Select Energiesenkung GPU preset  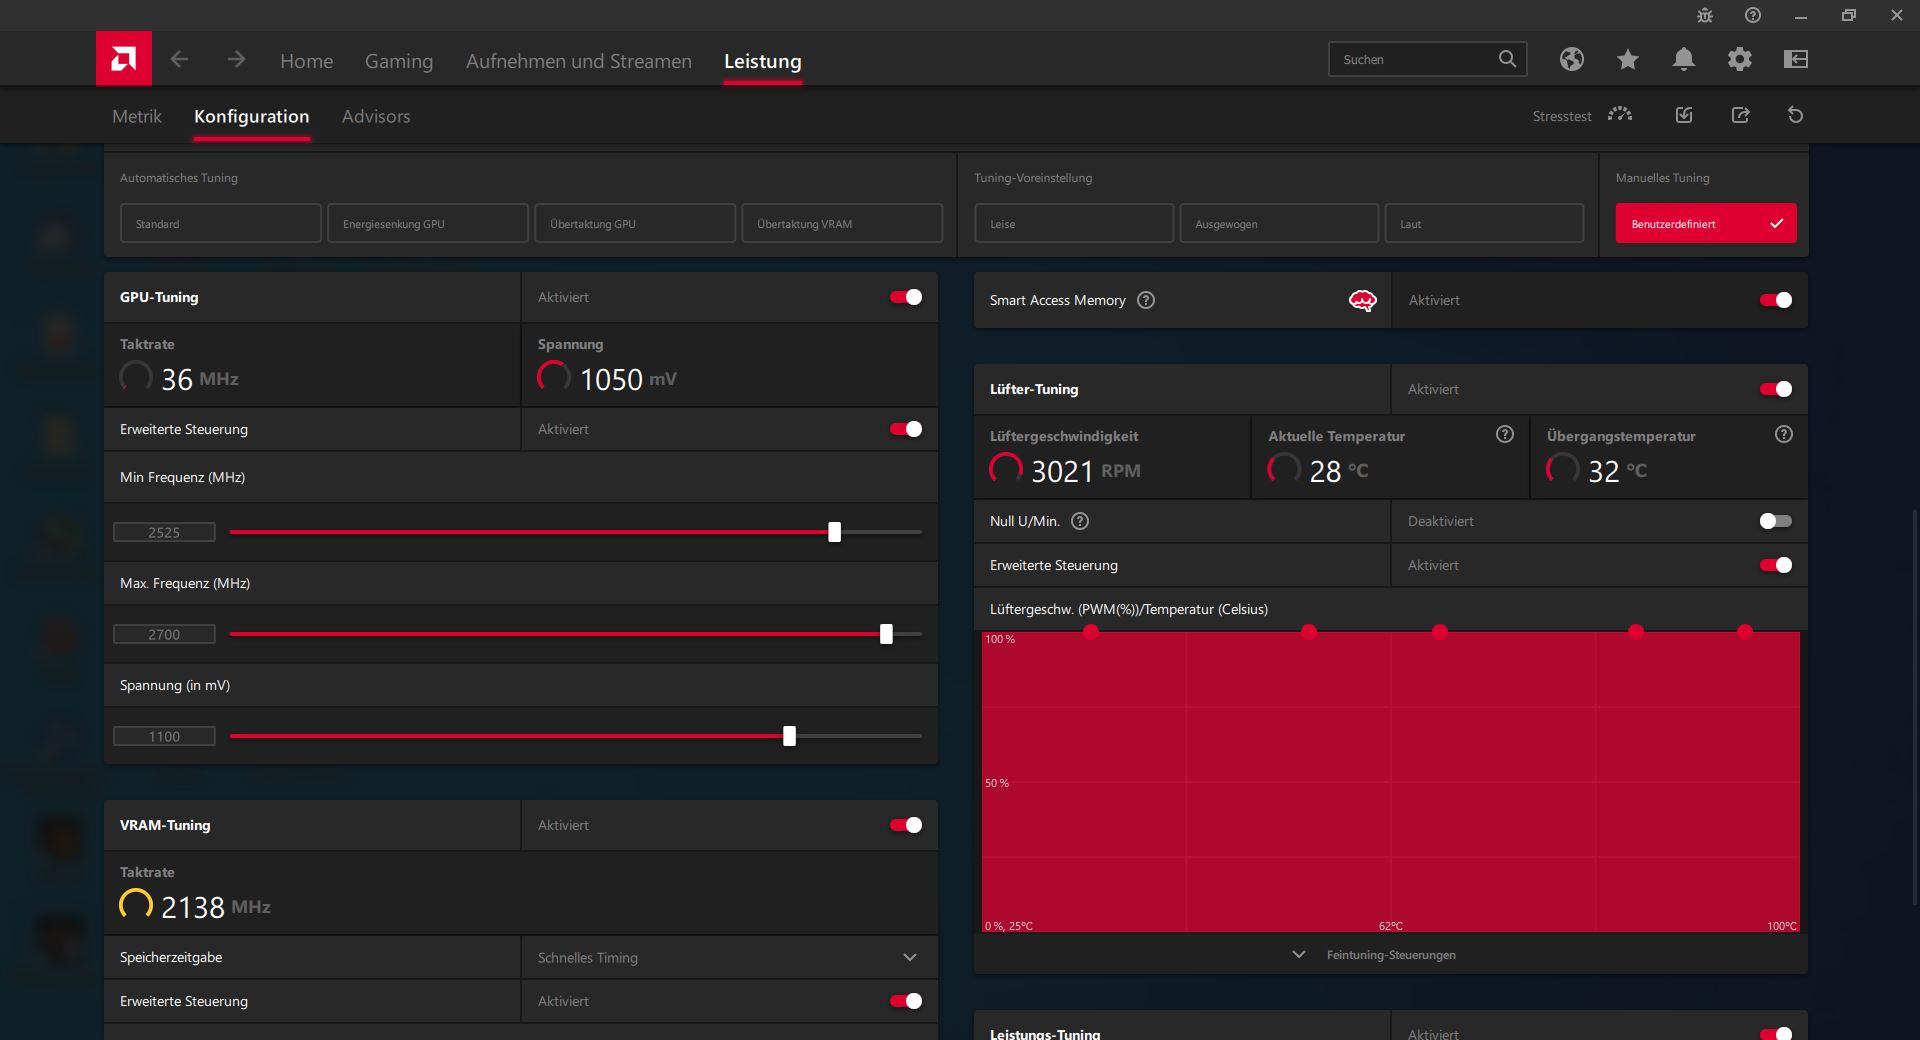428,223
